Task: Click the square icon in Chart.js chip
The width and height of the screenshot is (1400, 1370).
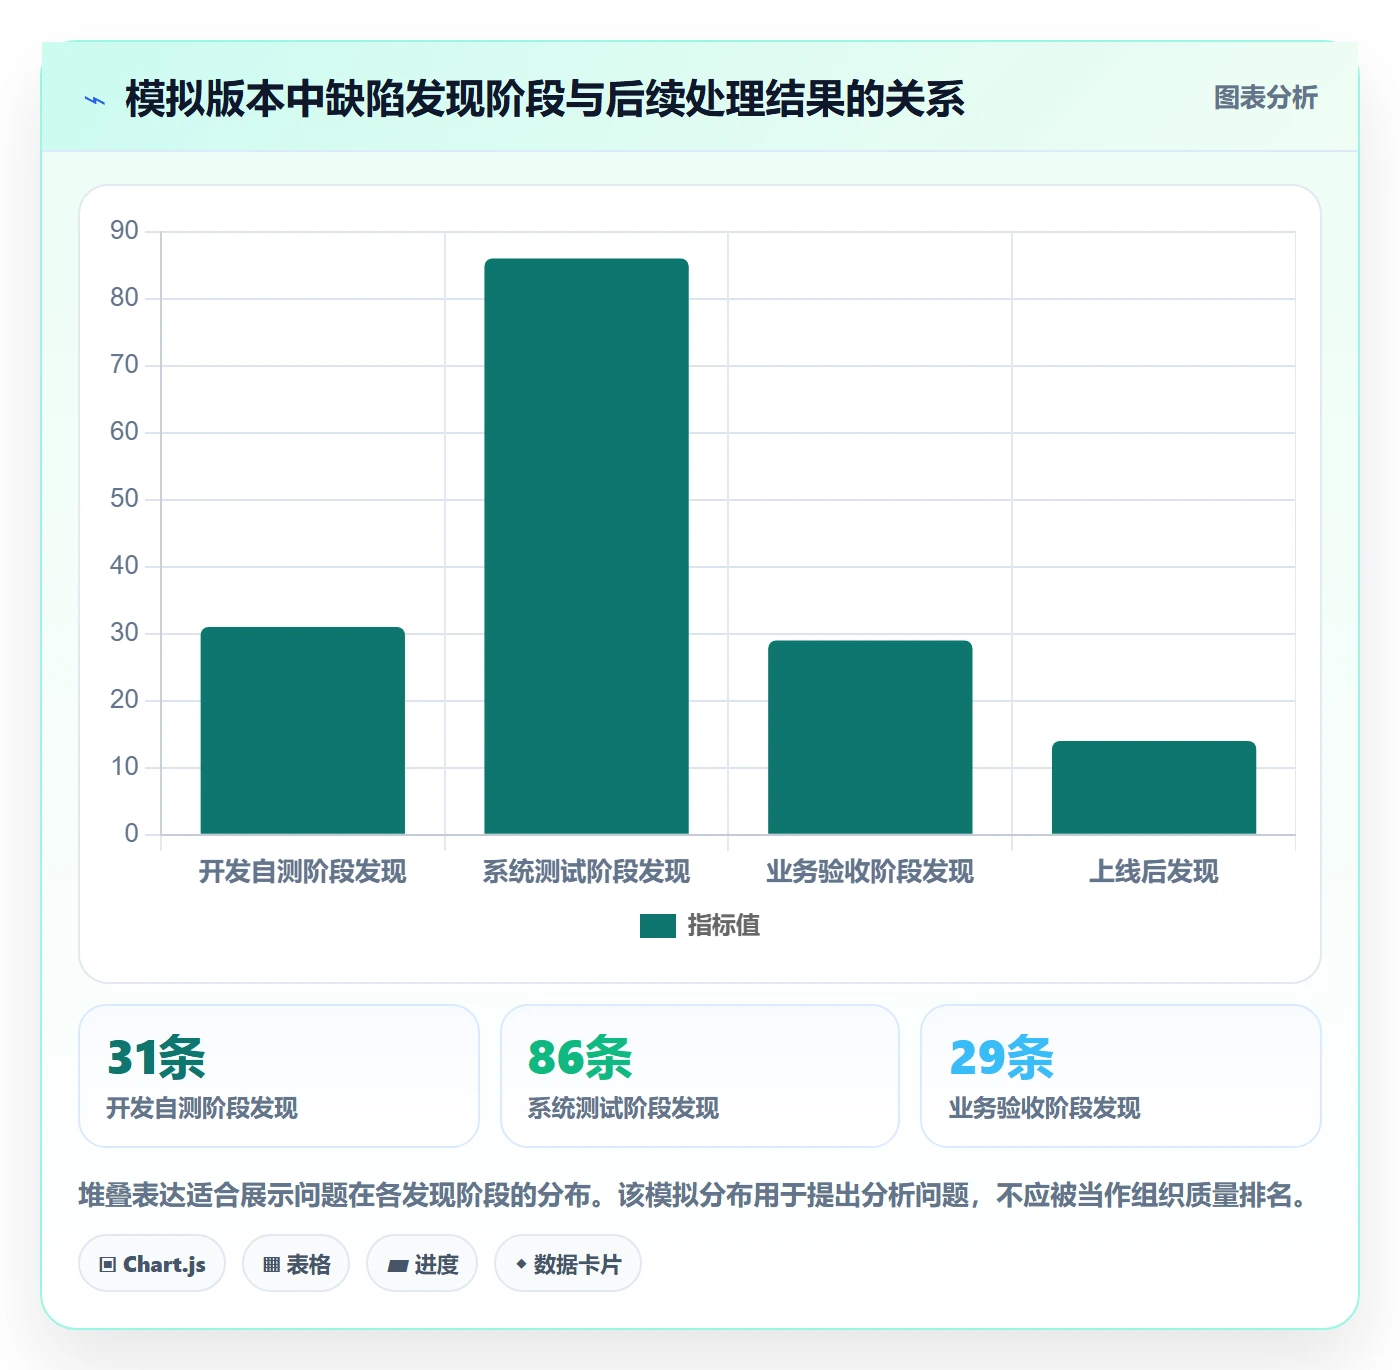Action: [108, 1265]
